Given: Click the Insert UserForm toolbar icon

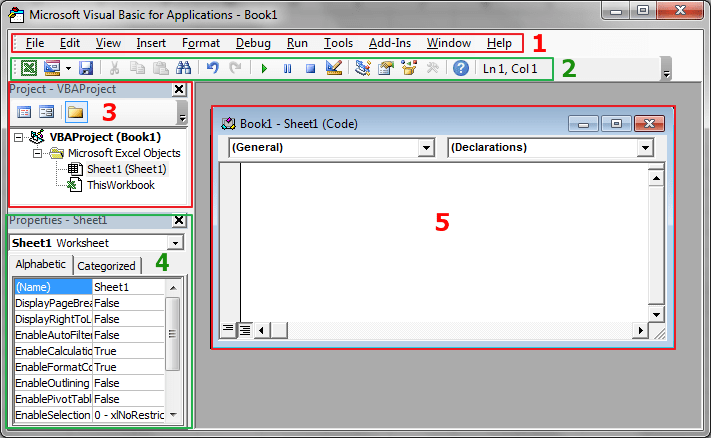Looking at the screenshot, I should tap(52, 68).
